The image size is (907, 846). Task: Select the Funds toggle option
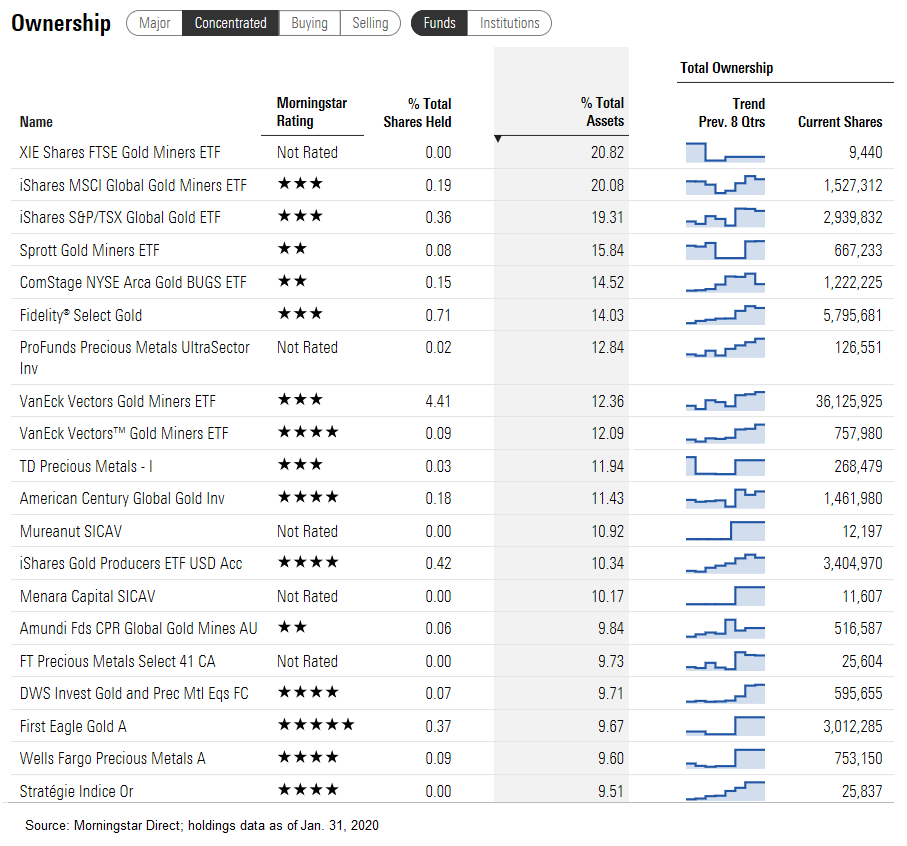click(x=439, y=23)
